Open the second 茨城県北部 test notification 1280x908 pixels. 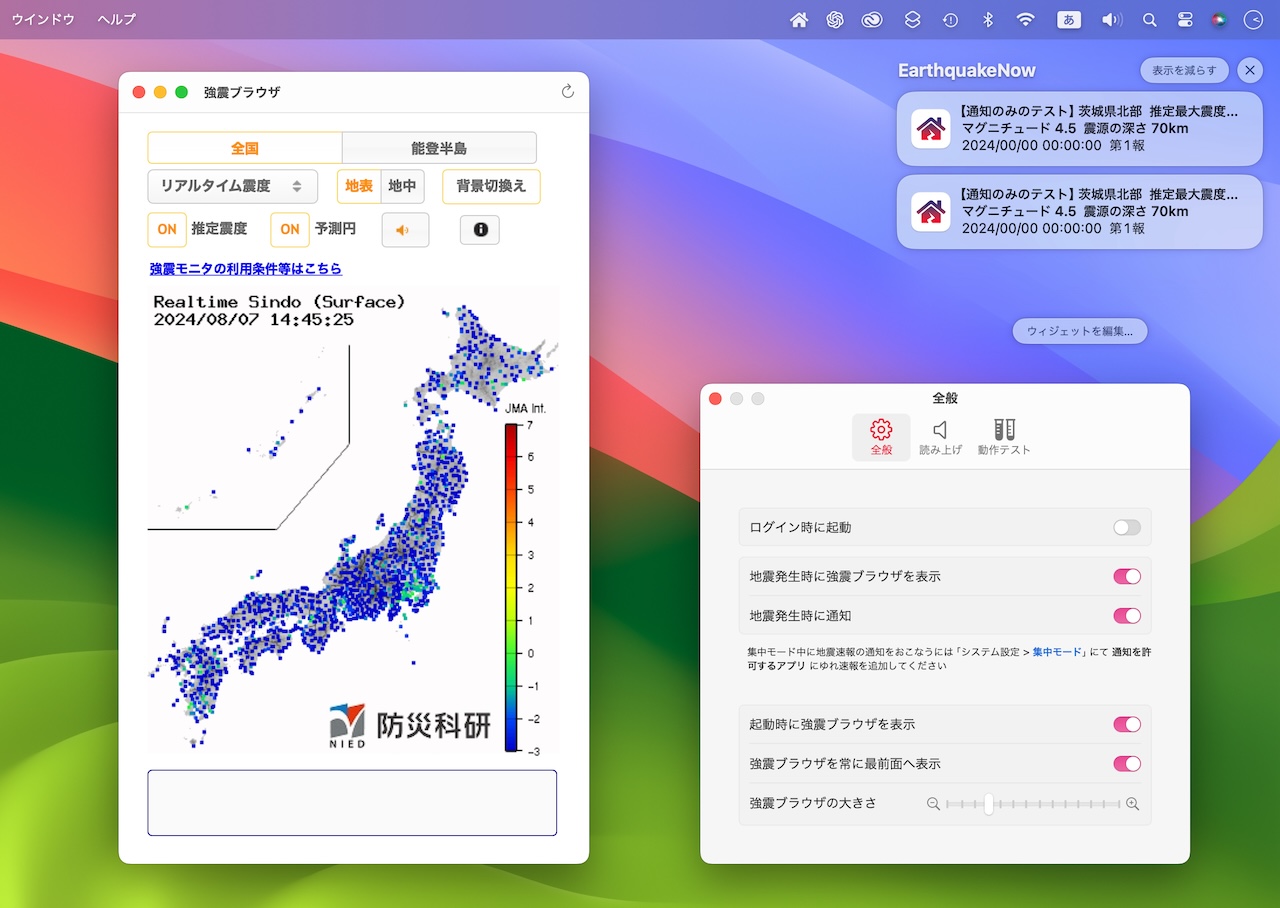1080,212
